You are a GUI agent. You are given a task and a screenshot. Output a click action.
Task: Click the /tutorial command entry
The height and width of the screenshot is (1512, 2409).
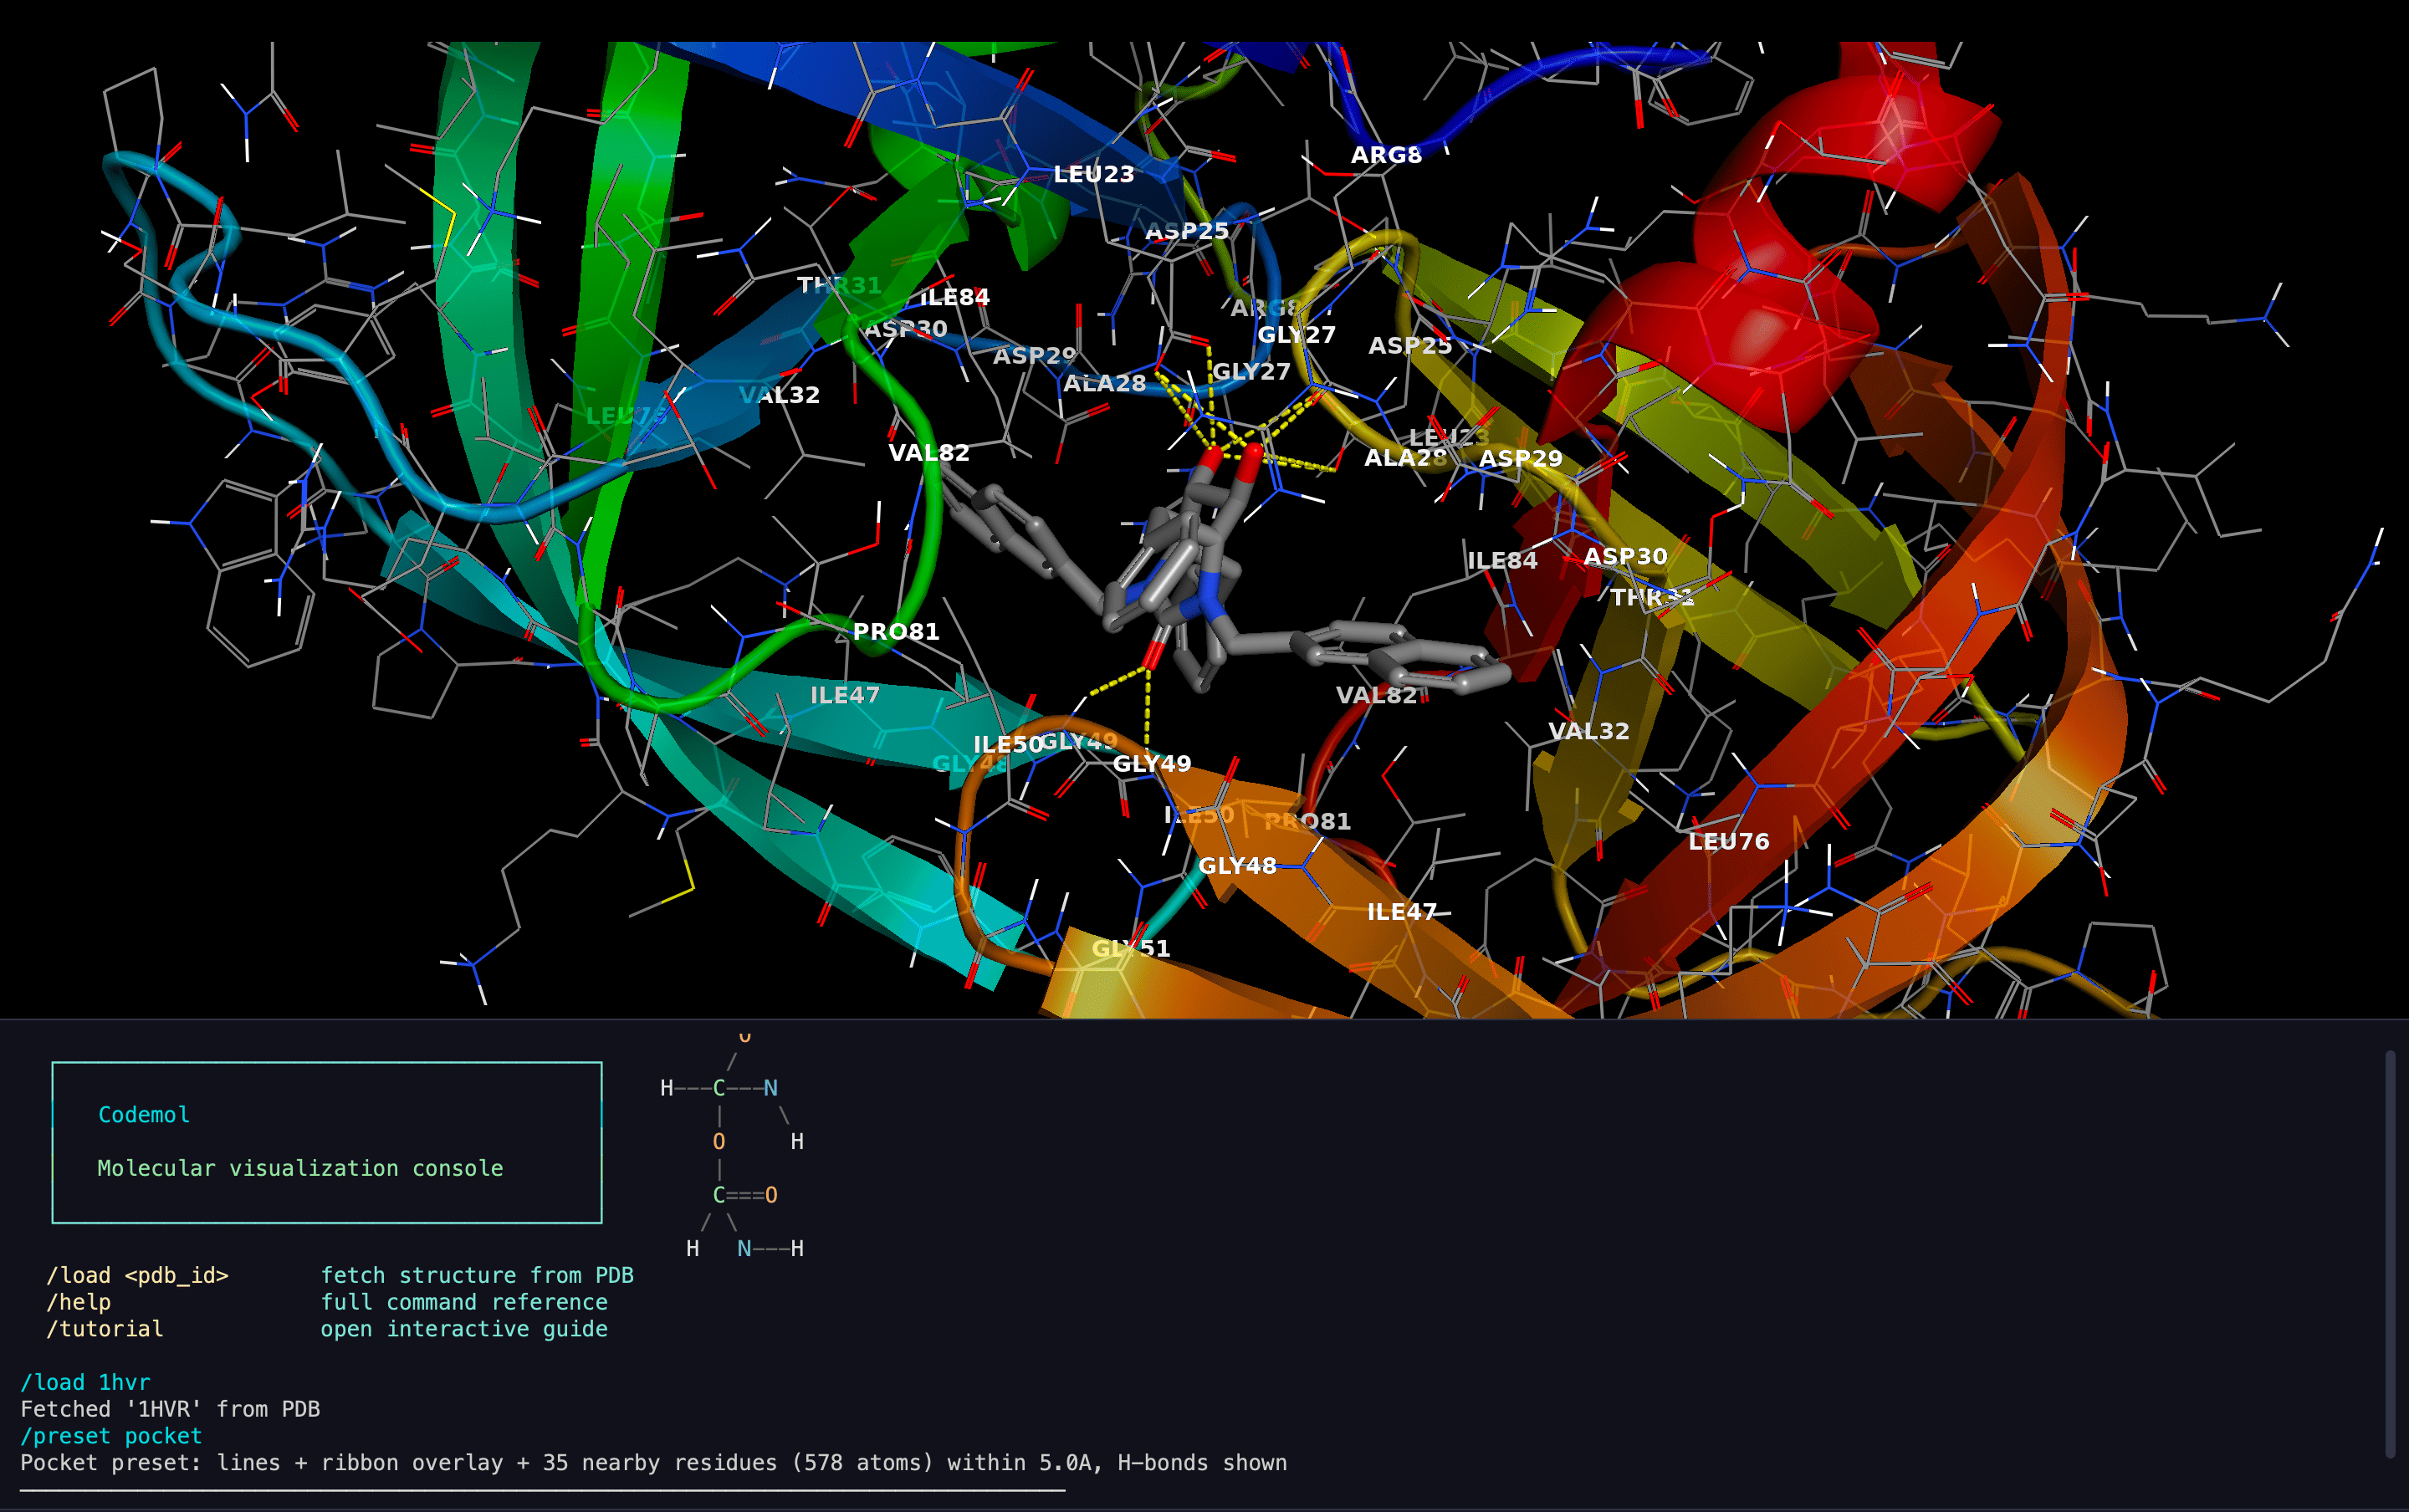[x=104, y=1329]
